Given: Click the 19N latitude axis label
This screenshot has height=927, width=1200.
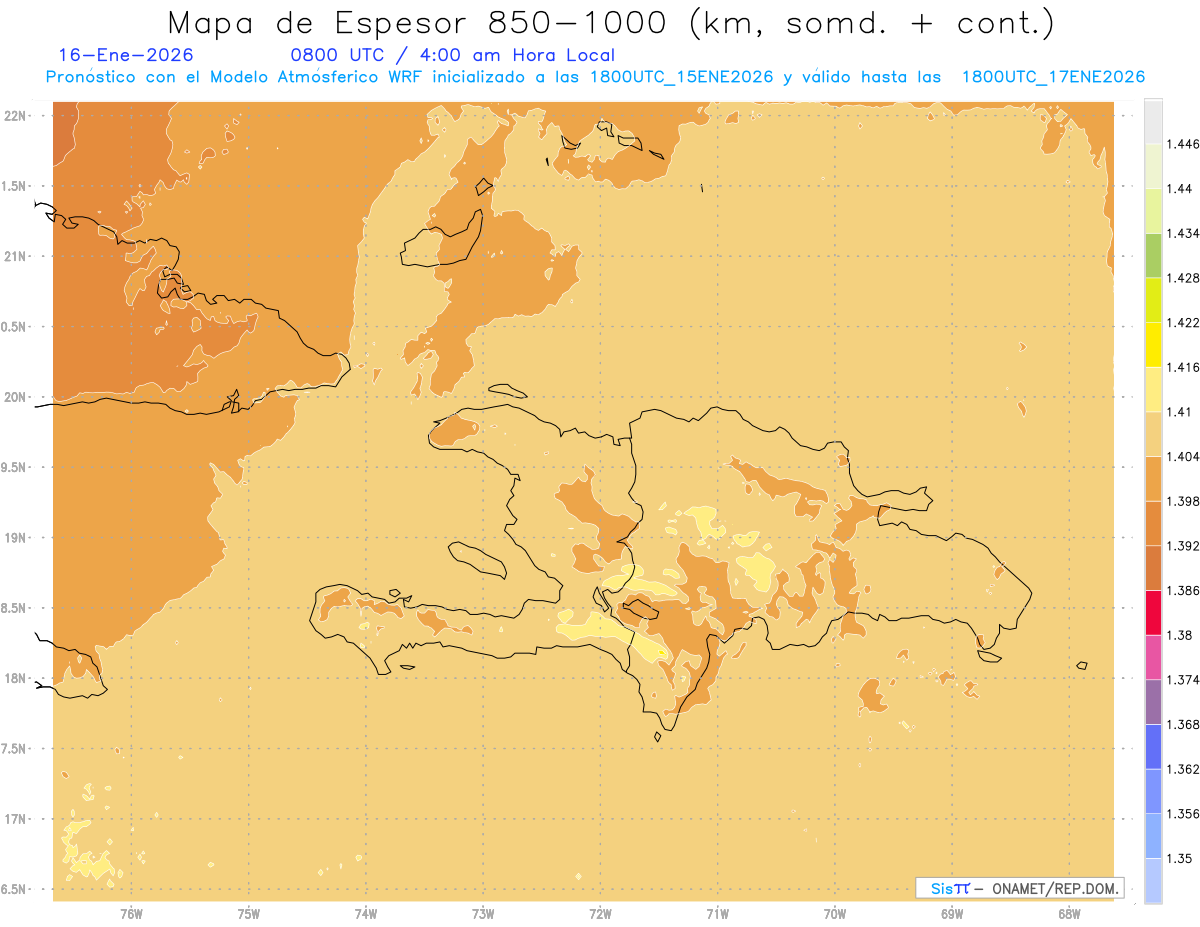Looking at the screenshot, I should tap(16, 538).
